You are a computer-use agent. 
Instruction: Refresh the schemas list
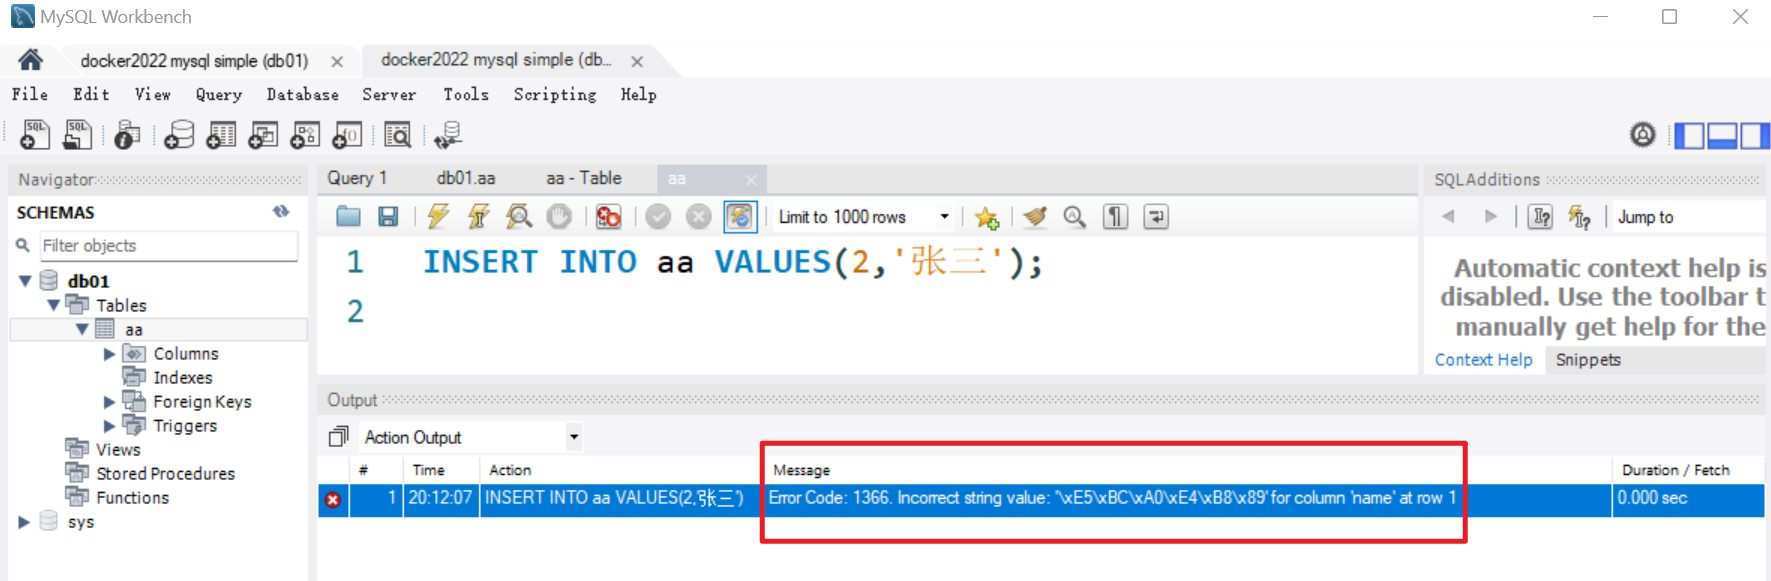pos(281,212)
